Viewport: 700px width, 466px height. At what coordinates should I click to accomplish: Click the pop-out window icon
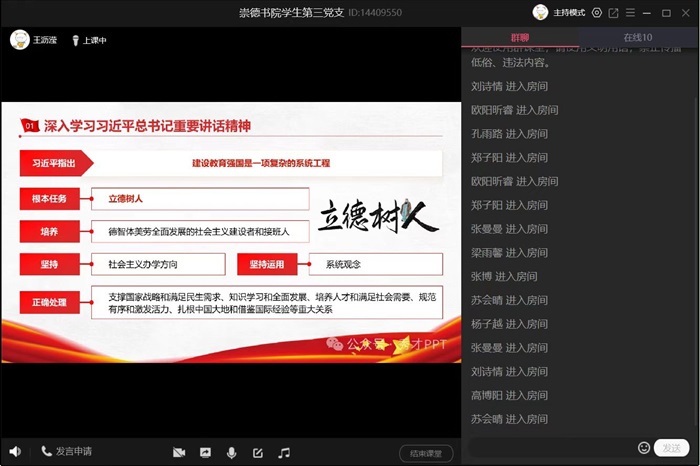point(613,13)
